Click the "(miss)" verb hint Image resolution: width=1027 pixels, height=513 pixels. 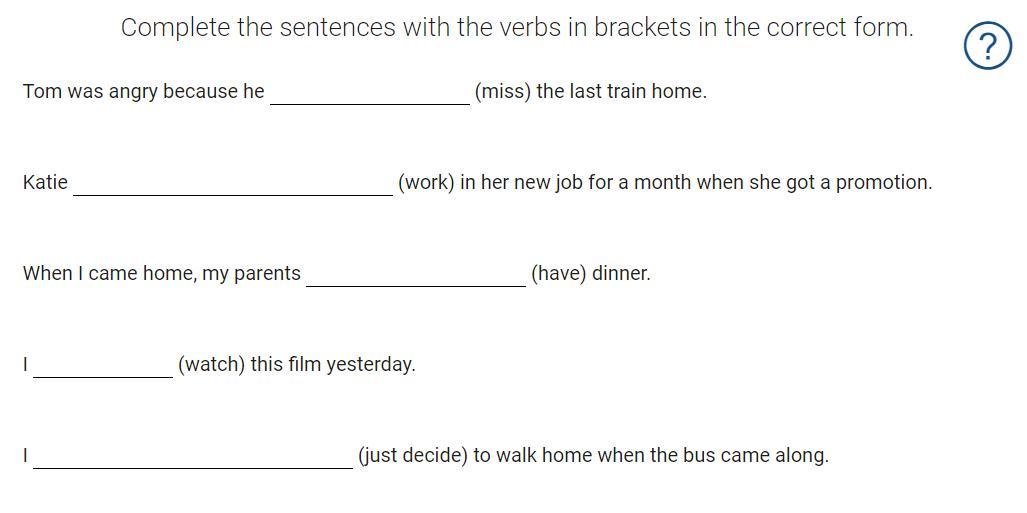tap(503, 92)
